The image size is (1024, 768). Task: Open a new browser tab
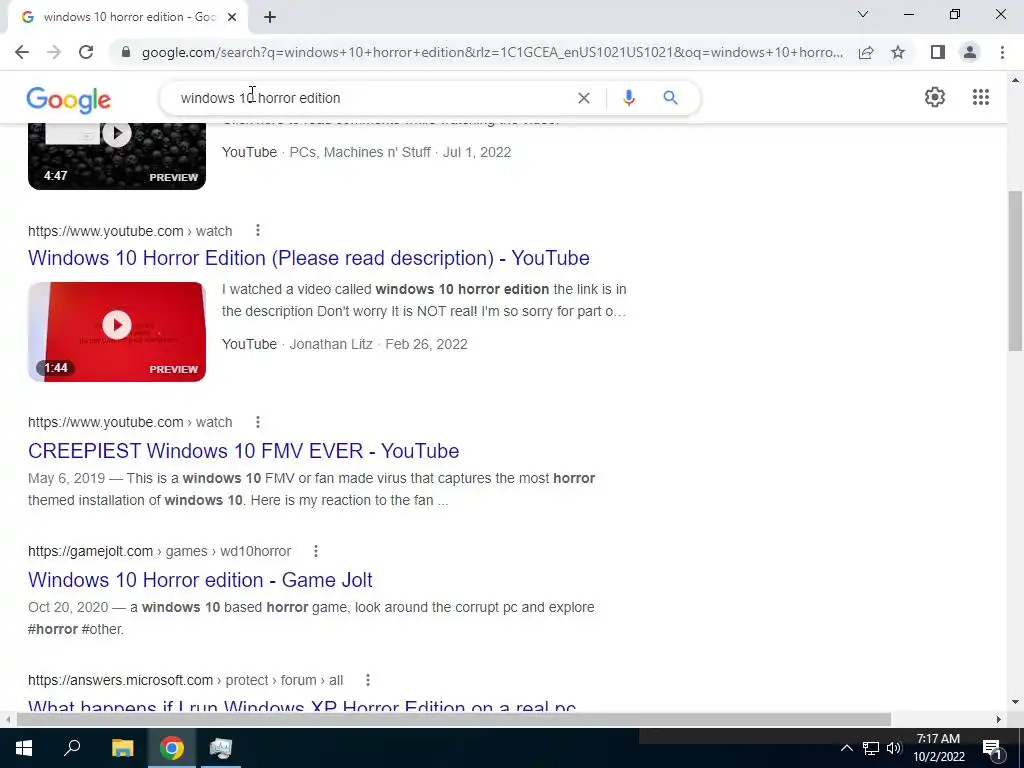coord(270,18)
